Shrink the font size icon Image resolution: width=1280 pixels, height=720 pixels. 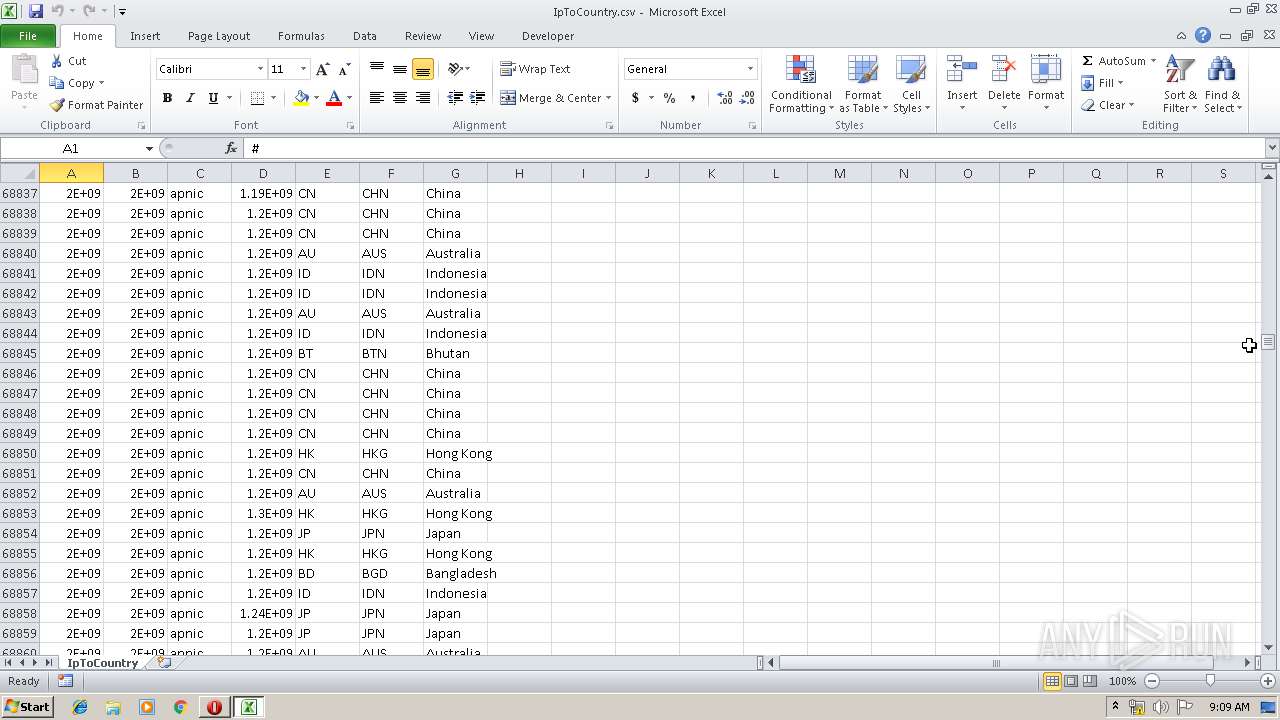[344, 69]
